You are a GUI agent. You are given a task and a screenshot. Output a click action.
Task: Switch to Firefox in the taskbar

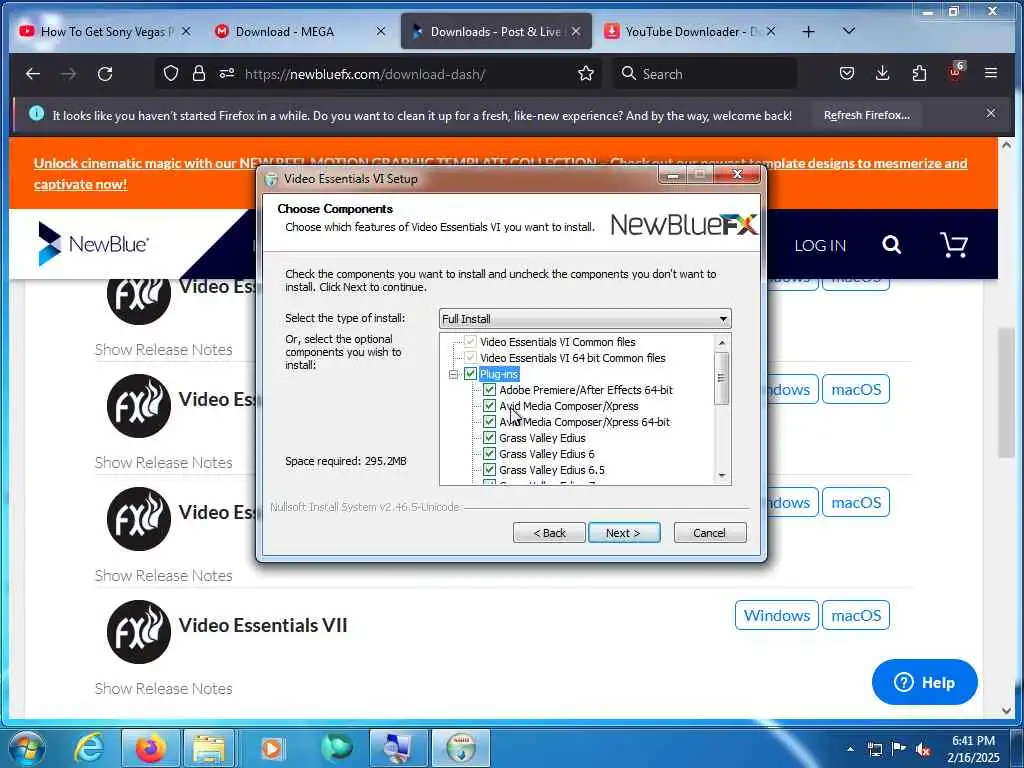pyautogui.click(x=150, y=748)
